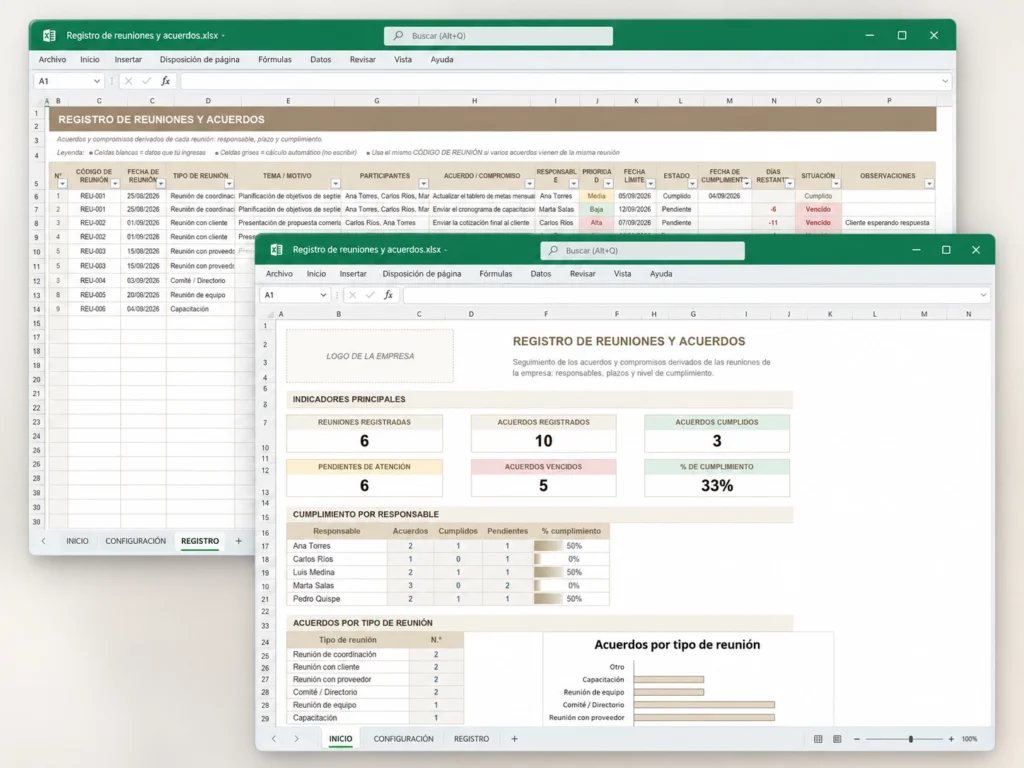
Task: Click the zoom out minus icon
Action: click(857, 739)
